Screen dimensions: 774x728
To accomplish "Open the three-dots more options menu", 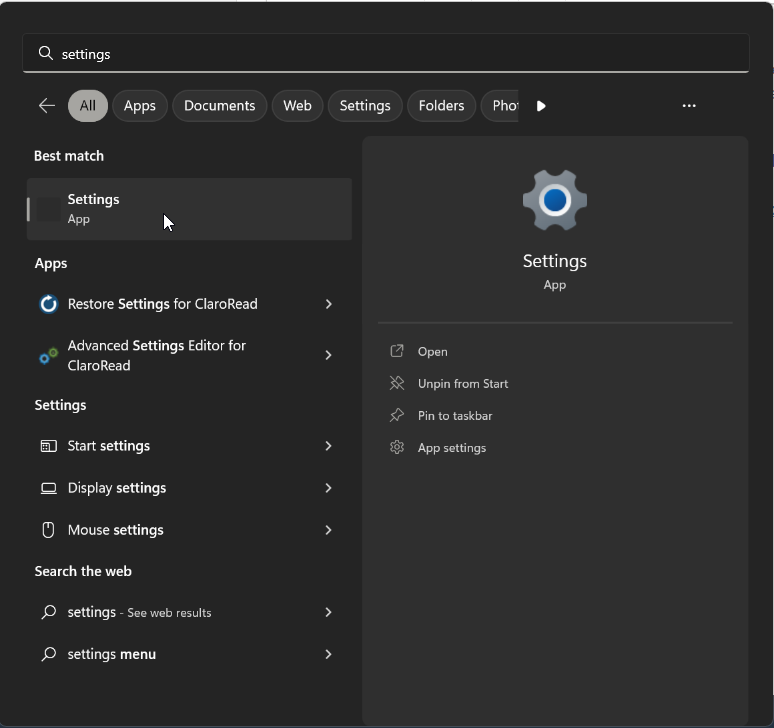I will [x=689, y=106].
